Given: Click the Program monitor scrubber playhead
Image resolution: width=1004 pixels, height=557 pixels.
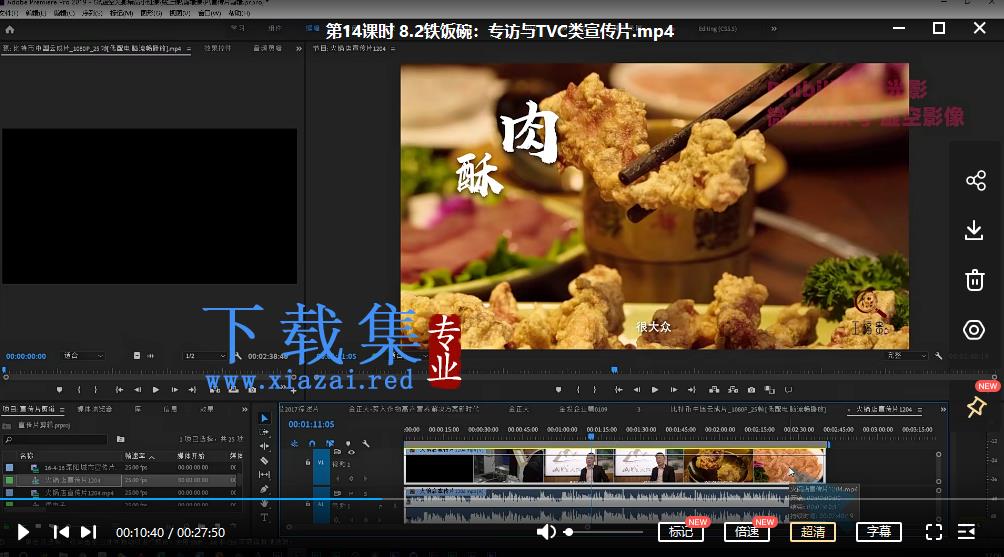Looking at the screenshot, I should click(x=614, y=370).
